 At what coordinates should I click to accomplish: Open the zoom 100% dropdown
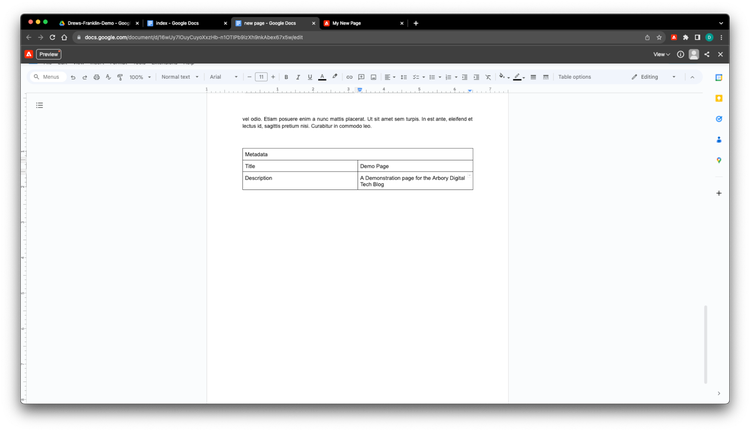tap(140, 77)
